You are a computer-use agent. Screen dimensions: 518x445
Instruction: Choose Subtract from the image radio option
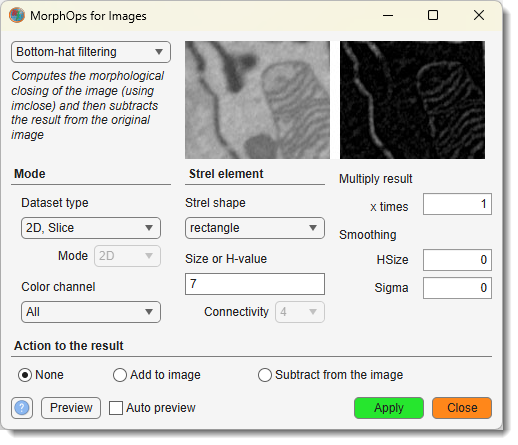coord(265,375)
